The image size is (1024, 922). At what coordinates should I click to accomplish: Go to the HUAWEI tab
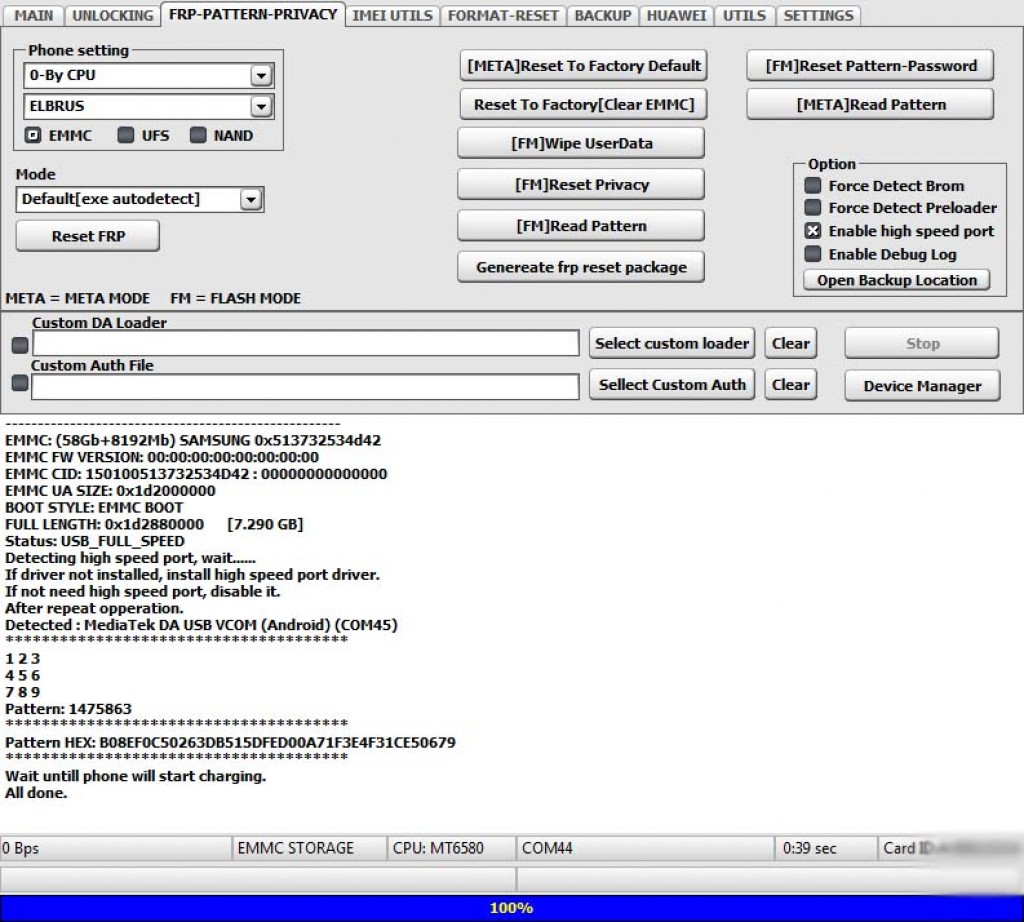(x=676, y=15)
